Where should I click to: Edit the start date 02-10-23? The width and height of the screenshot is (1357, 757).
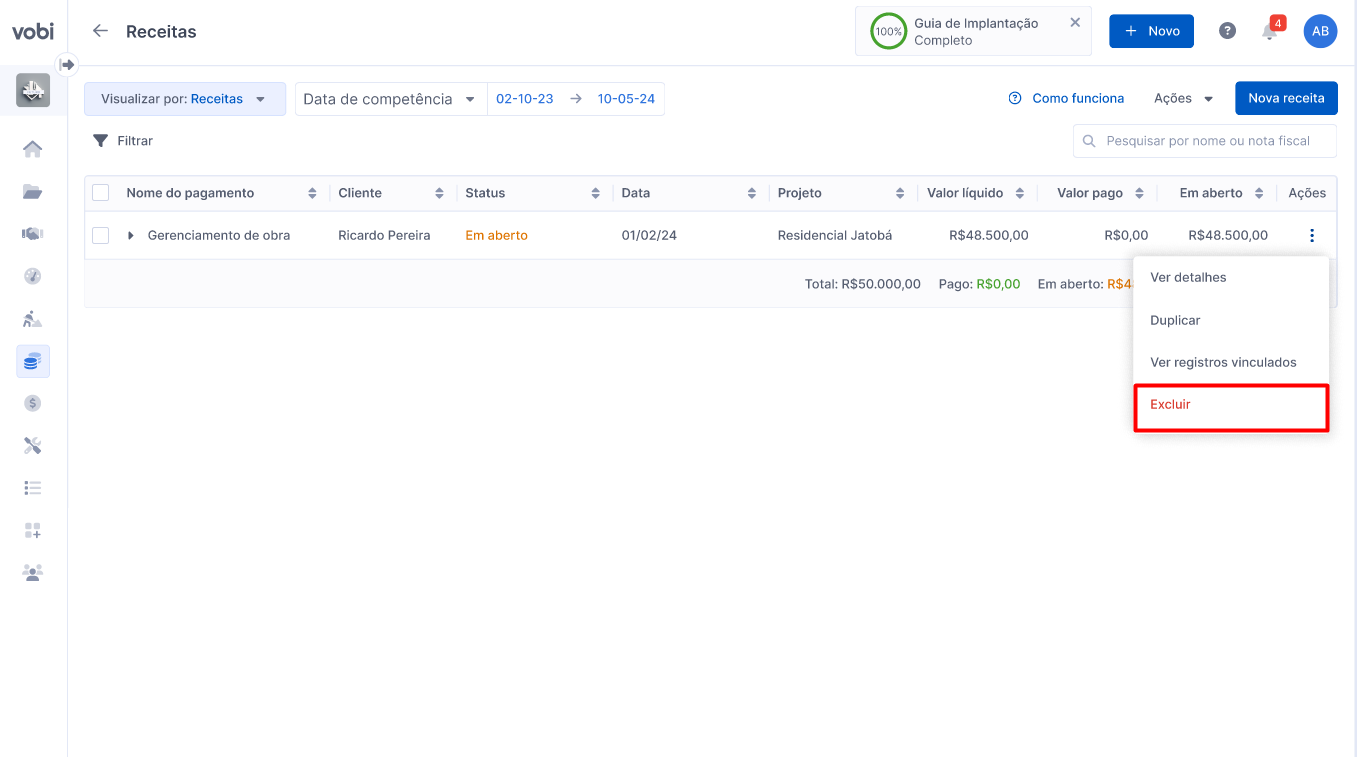click(x=525, y=99)
